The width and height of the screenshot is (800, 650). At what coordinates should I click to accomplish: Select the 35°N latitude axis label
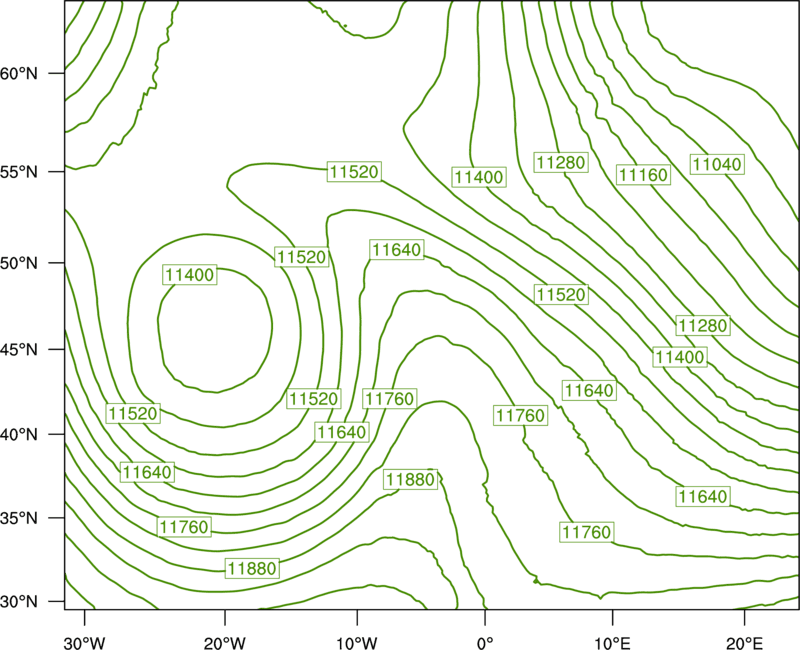[x=19, y=518]
